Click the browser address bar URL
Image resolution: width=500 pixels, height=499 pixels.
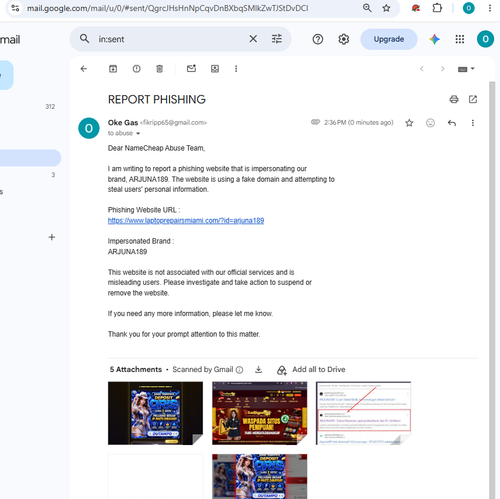pos(167,8)
